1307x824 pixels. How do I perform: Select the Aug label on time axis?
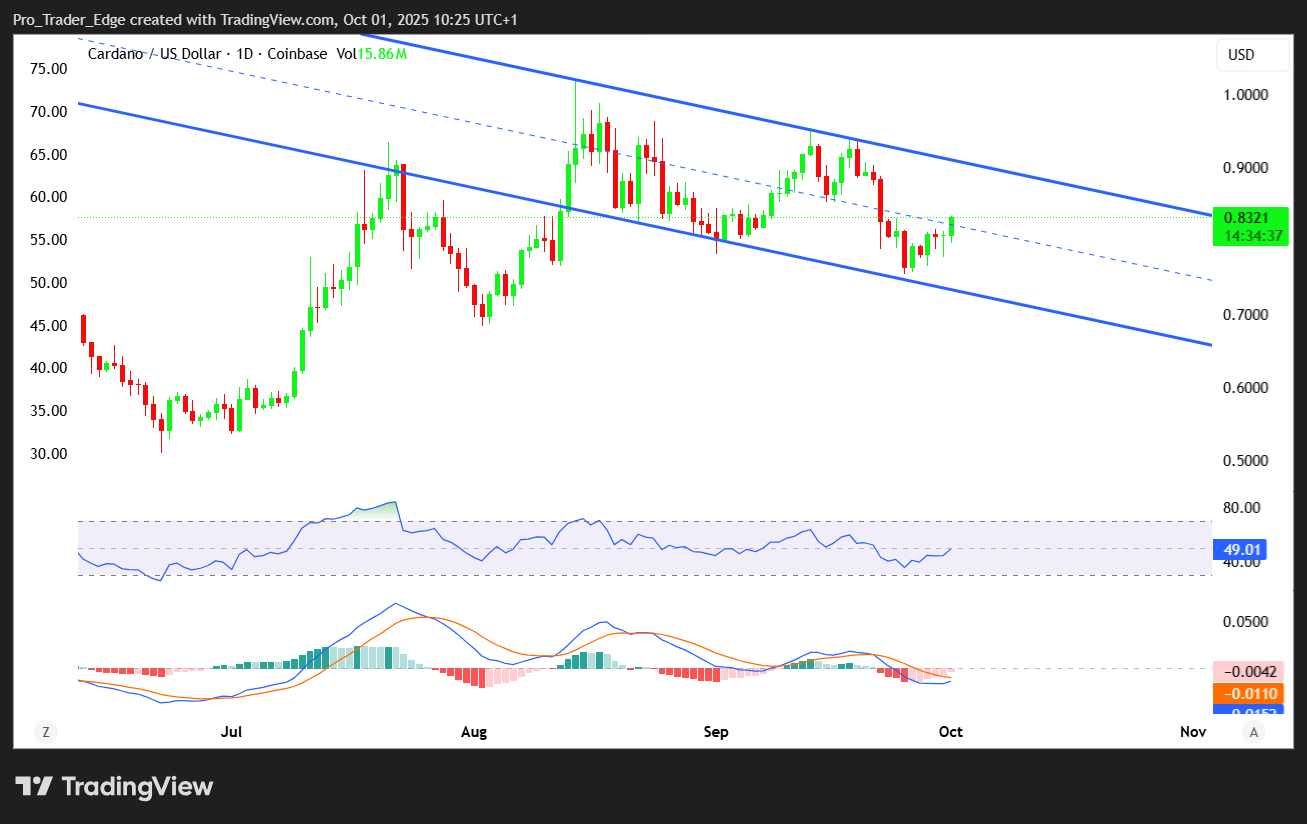[474, 732]
